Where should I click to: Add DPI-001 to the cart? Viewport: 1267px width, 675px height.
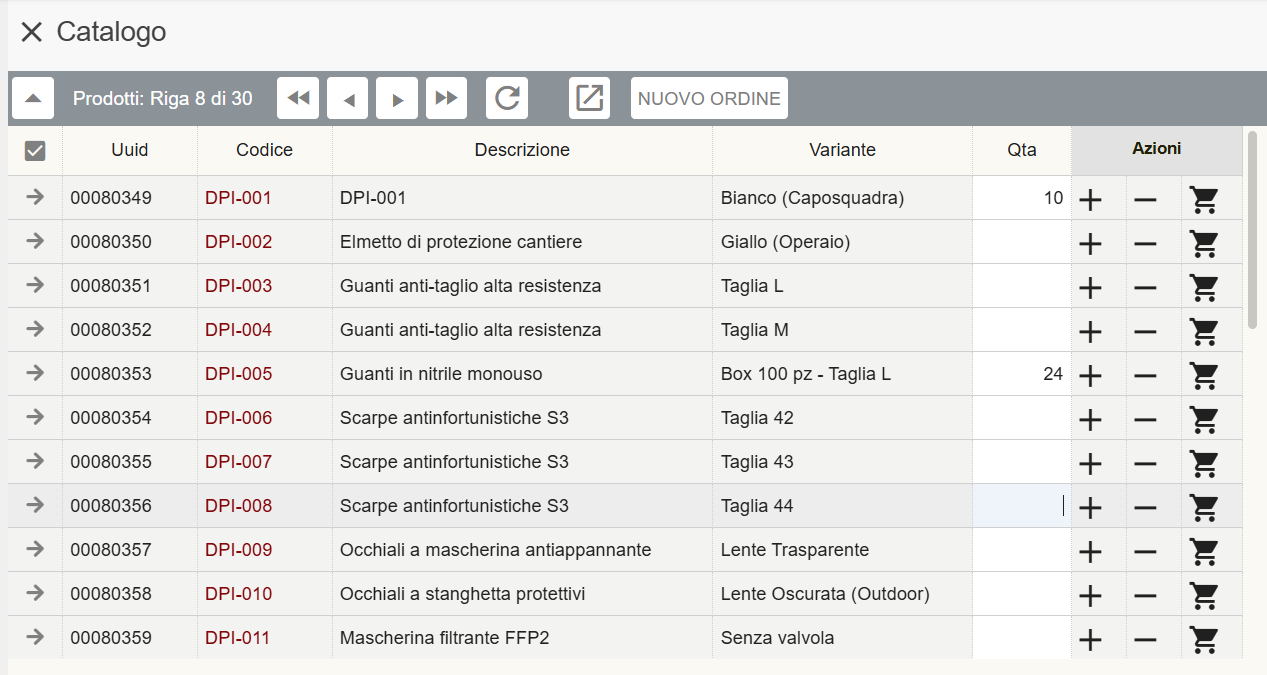coord(1205,199)
